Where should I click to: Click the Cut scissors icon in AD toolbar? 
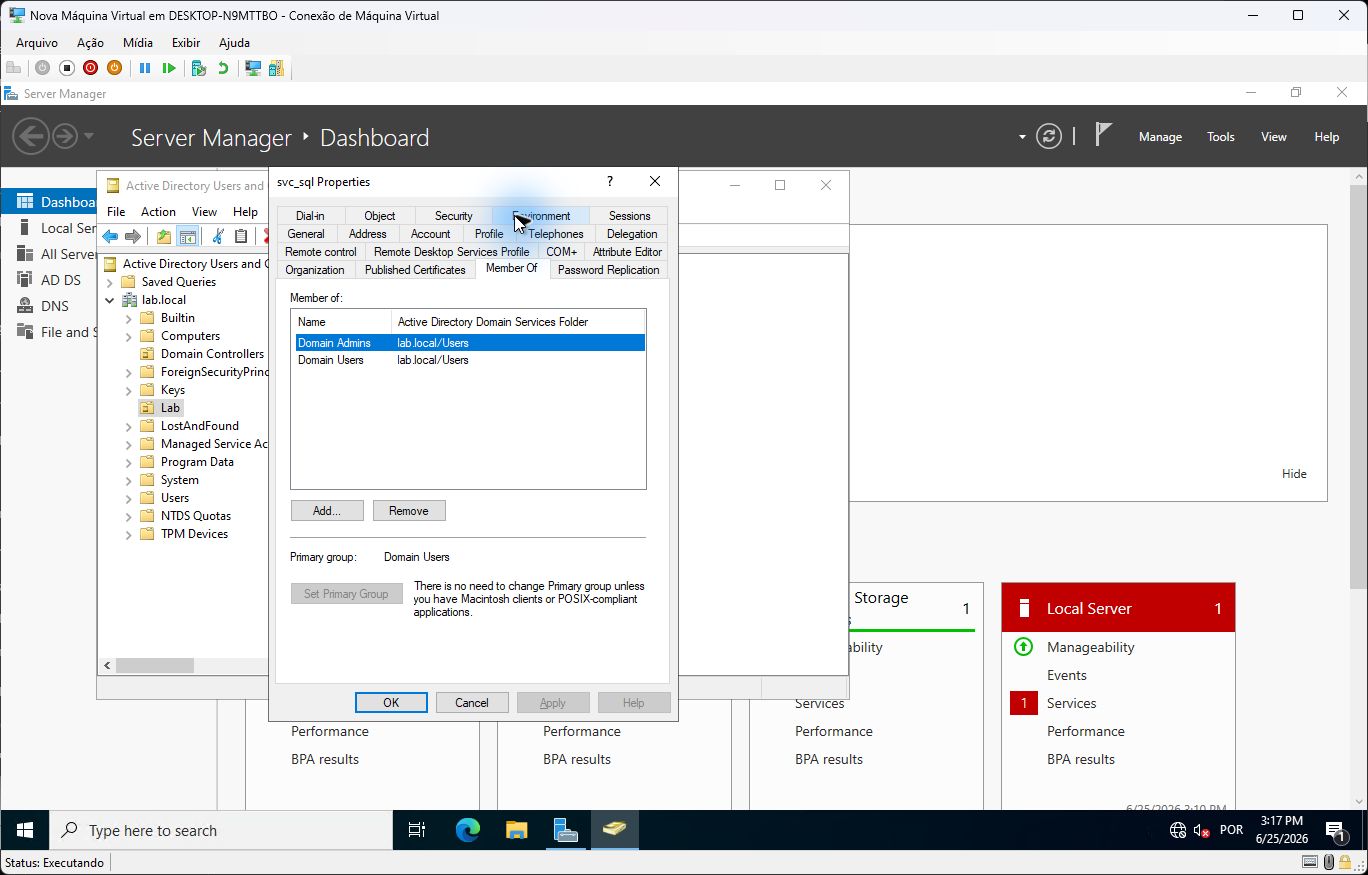point(217,236)
